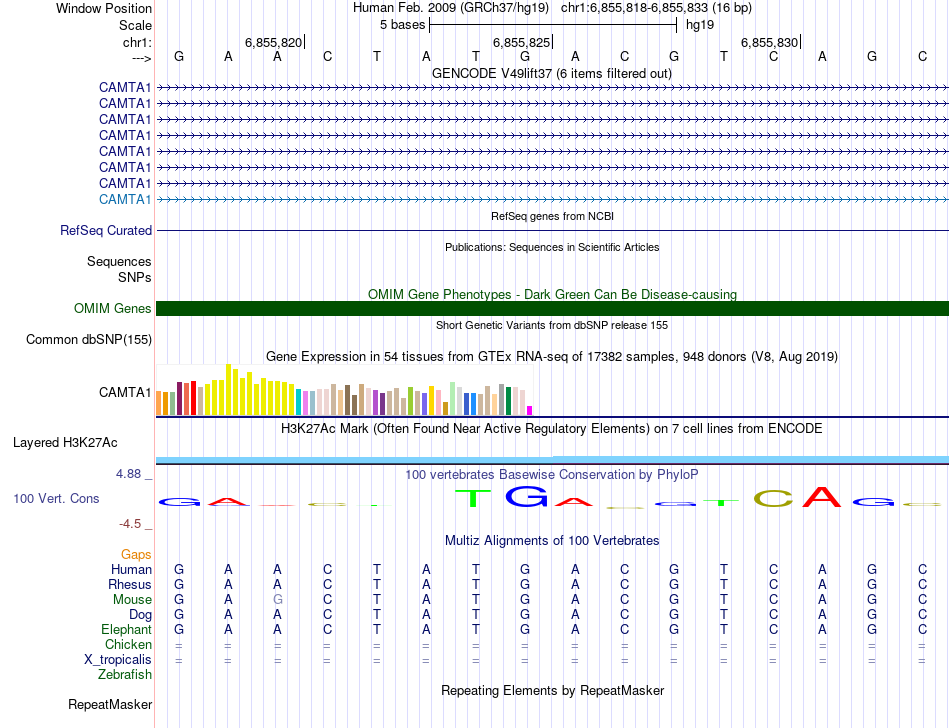Click the 100 Vert. Cons label
The height and width of the screenshot is (728, 950).
coord(56,498)
